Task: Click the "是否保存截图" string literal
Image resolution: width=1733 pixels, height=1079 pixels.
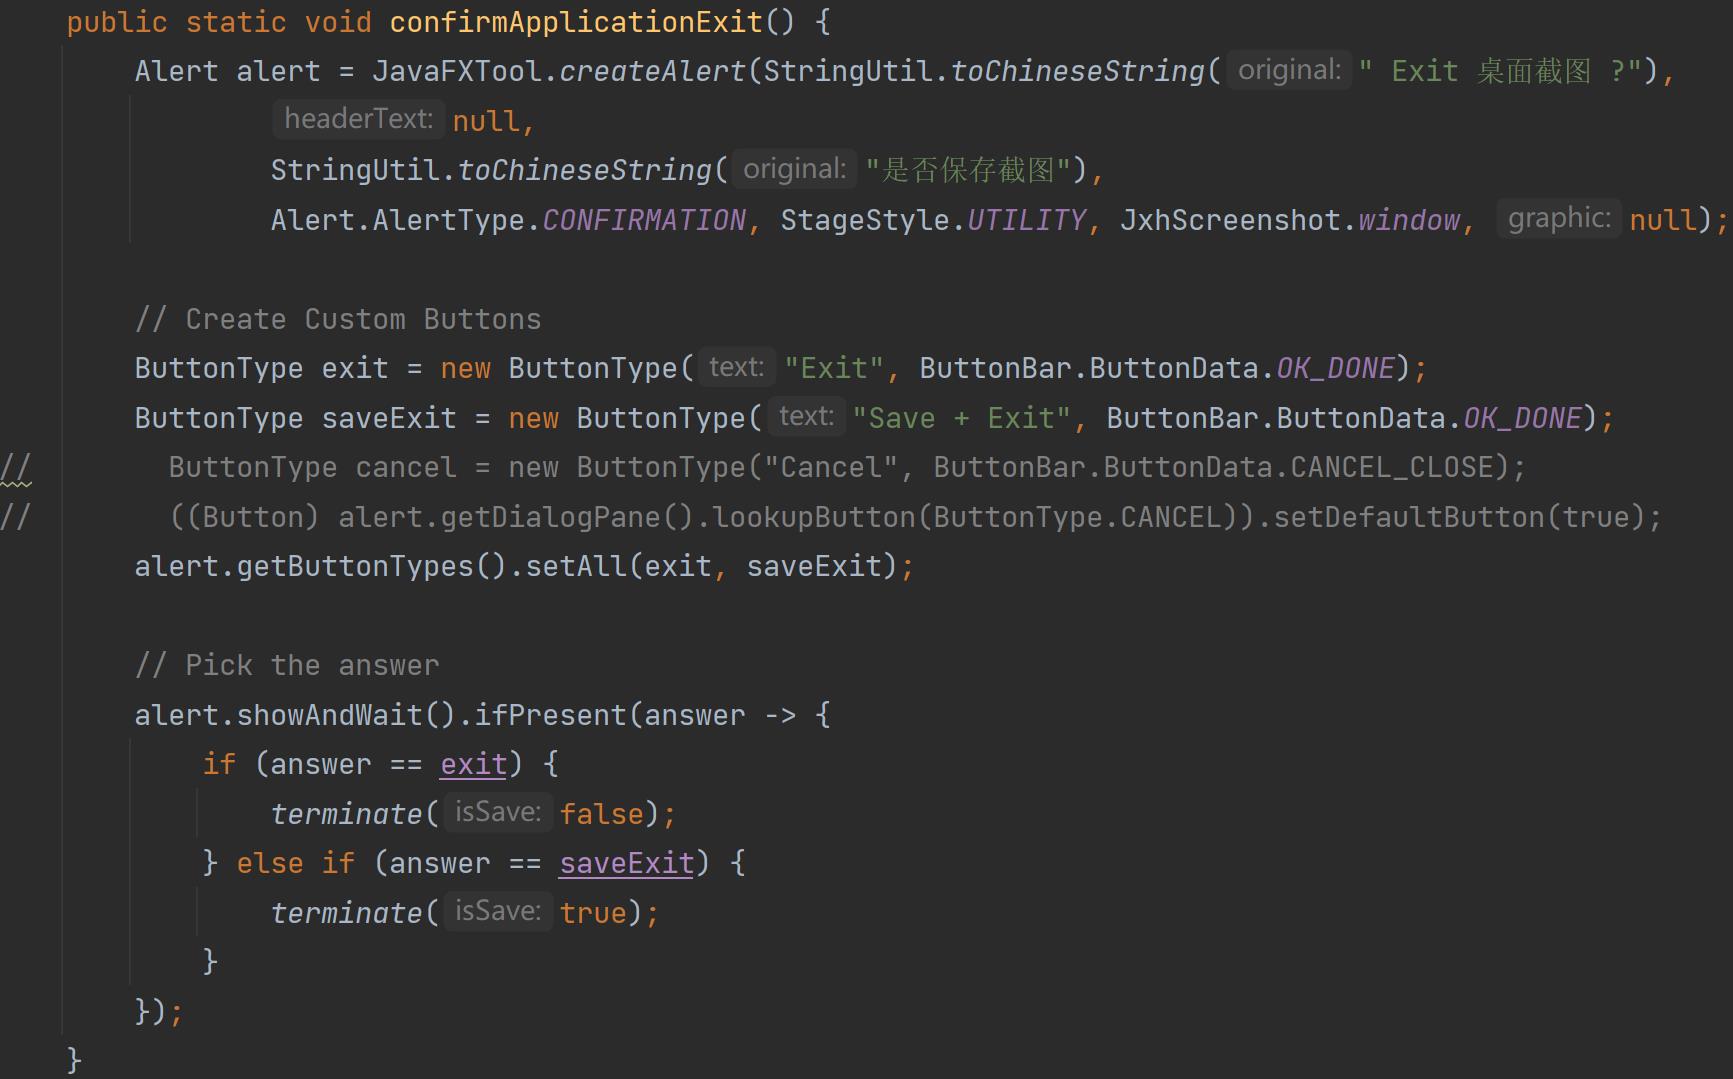Action: pyautogui.click(x=967, y=170)
